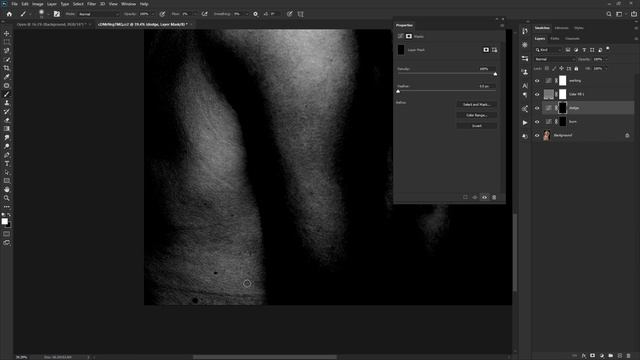
Task: Hide the Color Fill 1 layer
Action: 537,94
